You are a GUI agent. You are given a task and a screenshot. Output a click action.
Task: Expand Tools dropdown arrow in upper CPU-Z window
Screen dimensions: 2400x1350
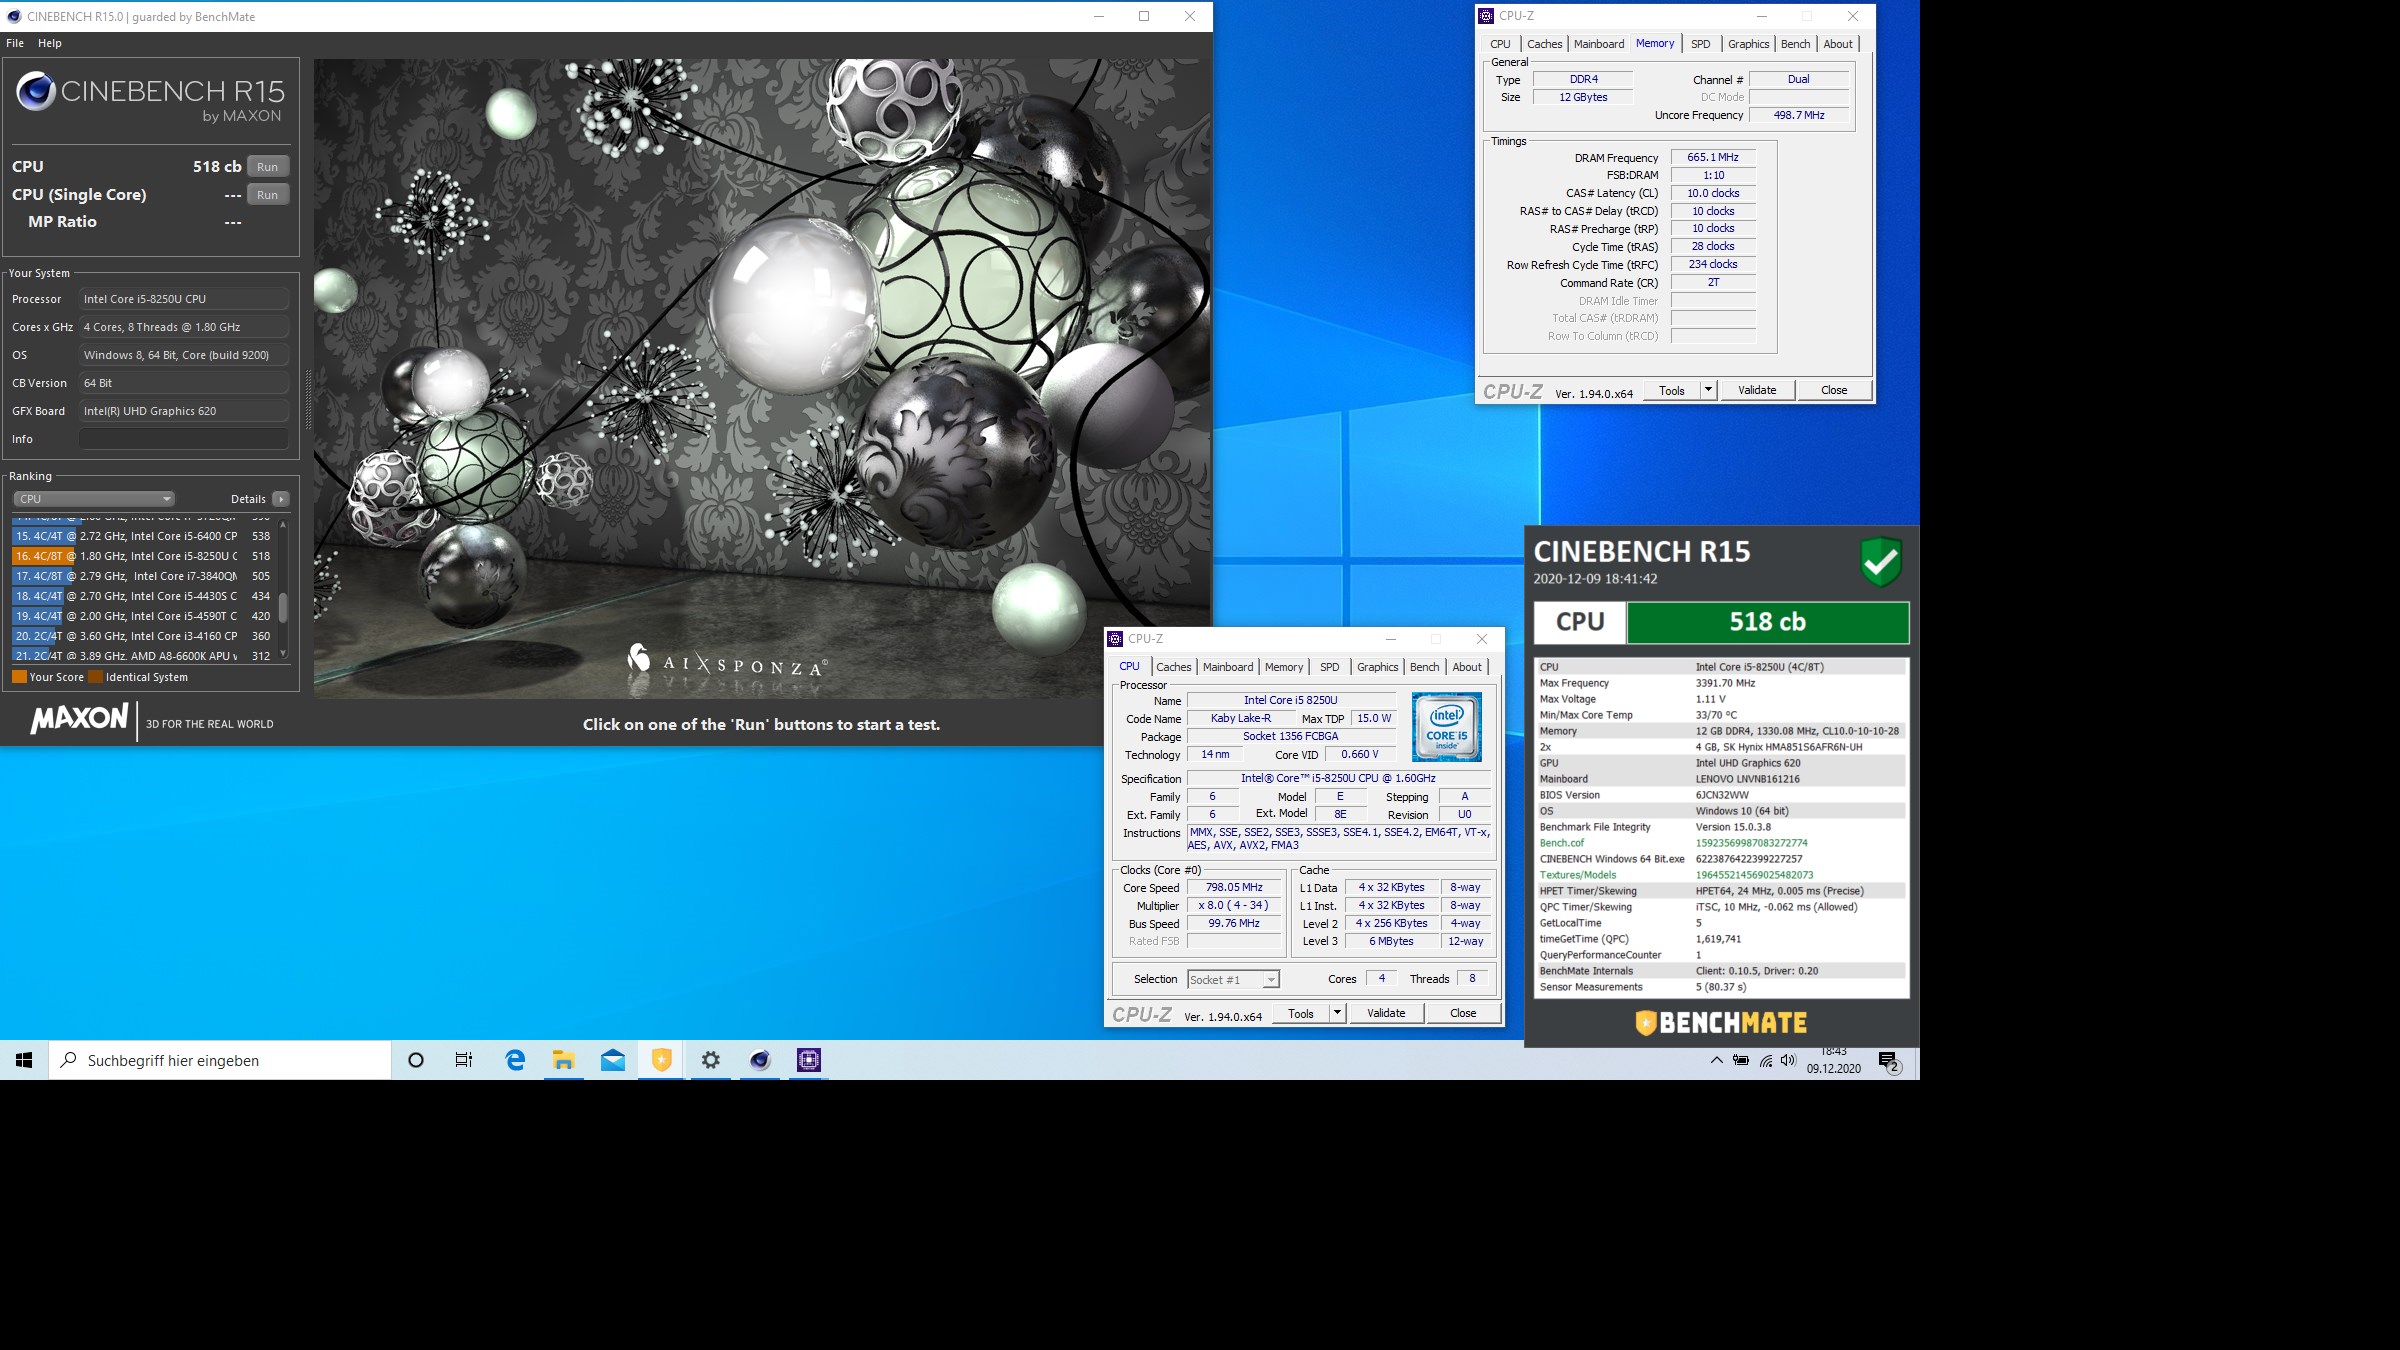pos(1708,391)
